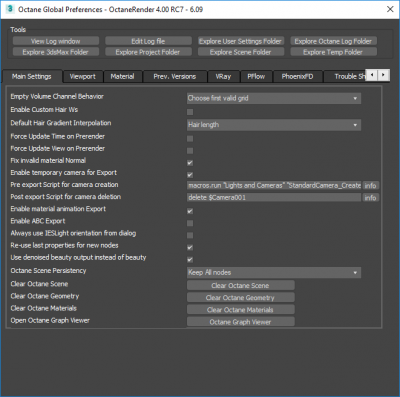Select the Material tab
The height and width of the screenshot is (397, 400).
[x=122, y=77]
